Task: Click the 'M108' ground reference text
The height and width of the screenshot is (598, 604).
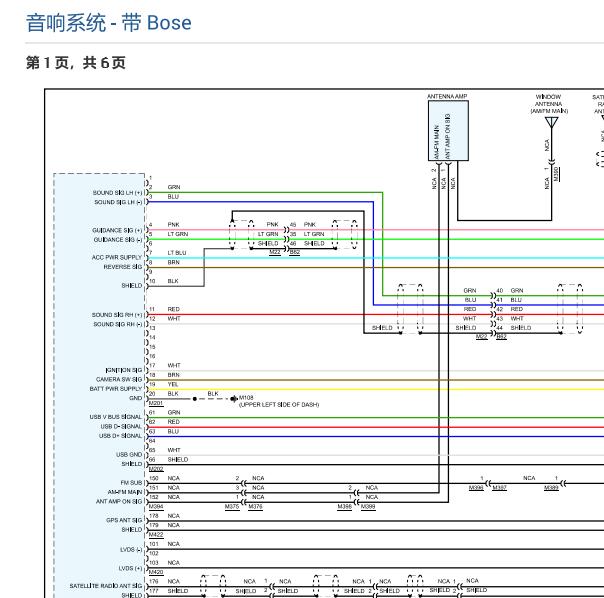Action: point(246,398)
